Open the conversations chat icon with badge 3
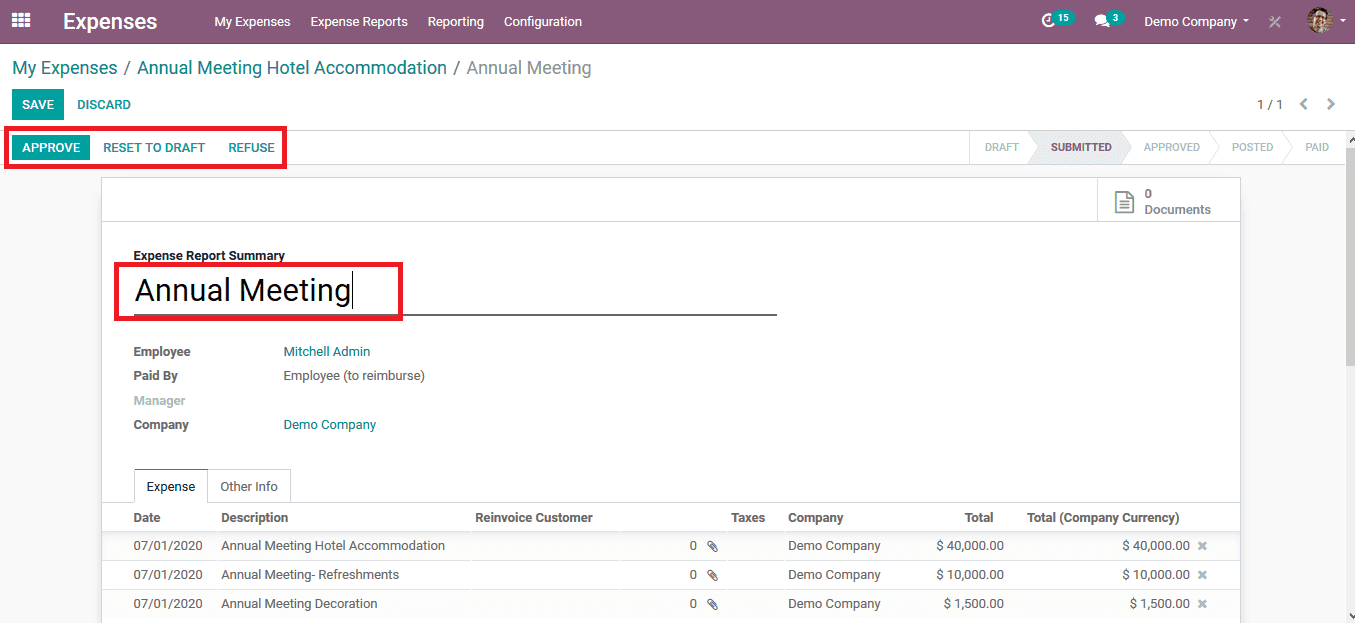1355x623 pixels. pyautogui.click(x=1107, y=20)
